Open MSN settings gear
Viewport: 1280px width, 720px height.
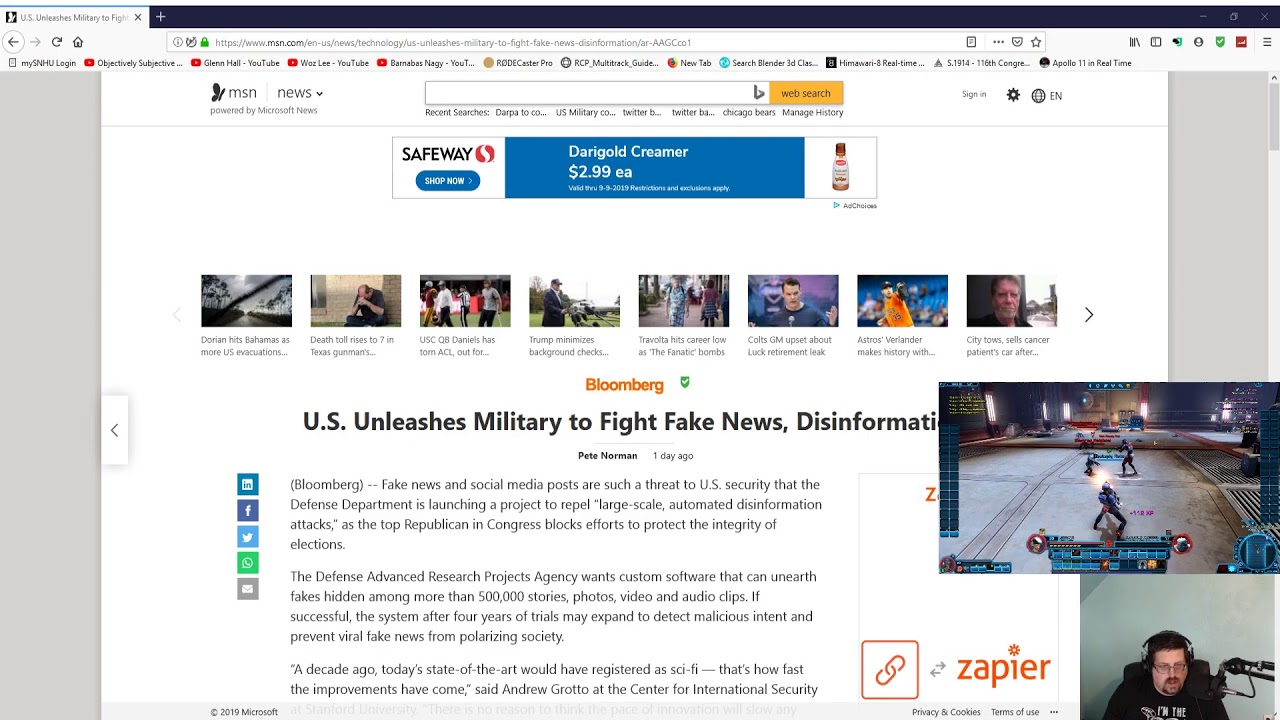point(1013,95)
